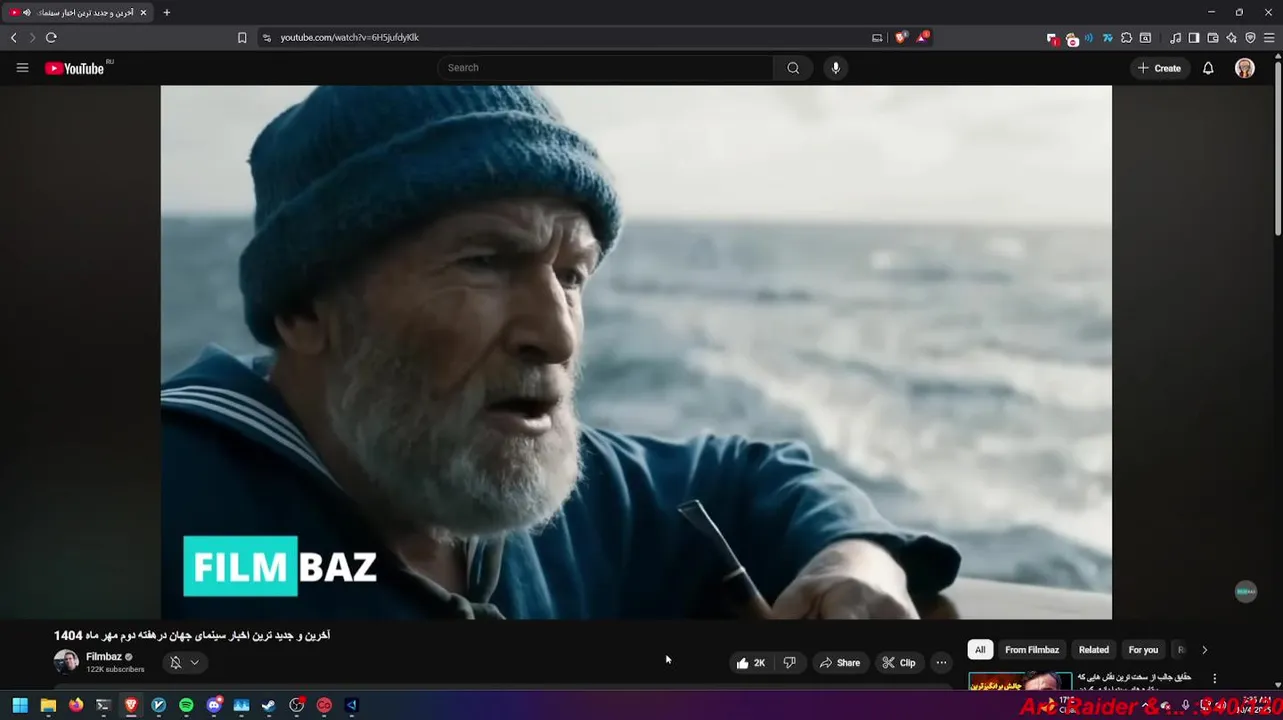Select the For you chip
Image resolution: width=1283 pixels, height=720 pixels.
click(x=1143, y=650)
